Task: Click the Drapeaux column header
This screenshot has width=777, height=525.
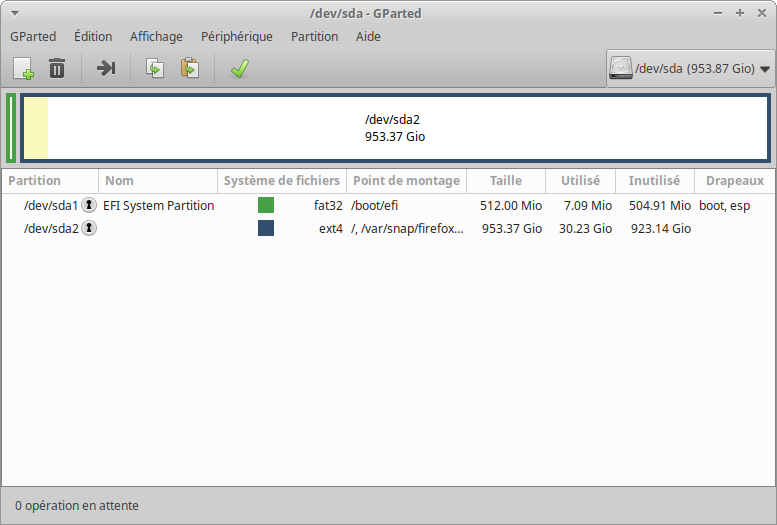Action: (735, 181)
